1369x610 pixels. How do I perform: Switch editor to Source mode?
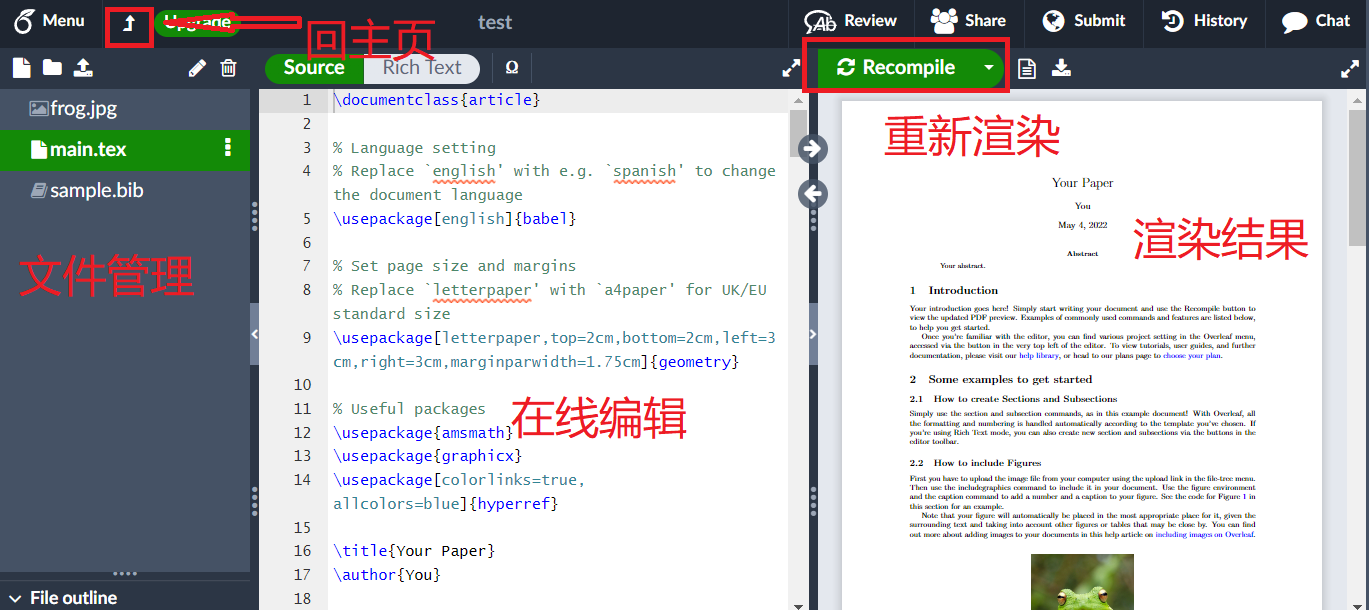(x=314, y=68)
